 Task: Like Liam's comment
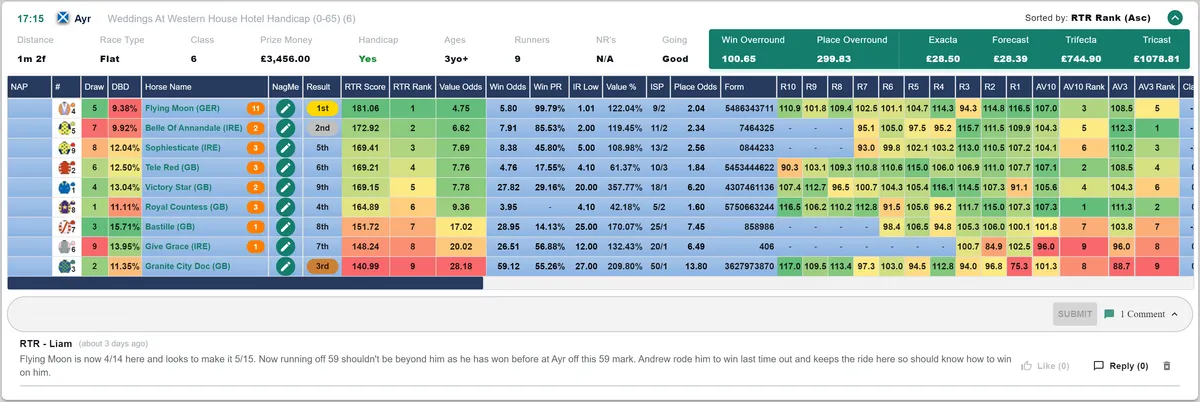1045,366
